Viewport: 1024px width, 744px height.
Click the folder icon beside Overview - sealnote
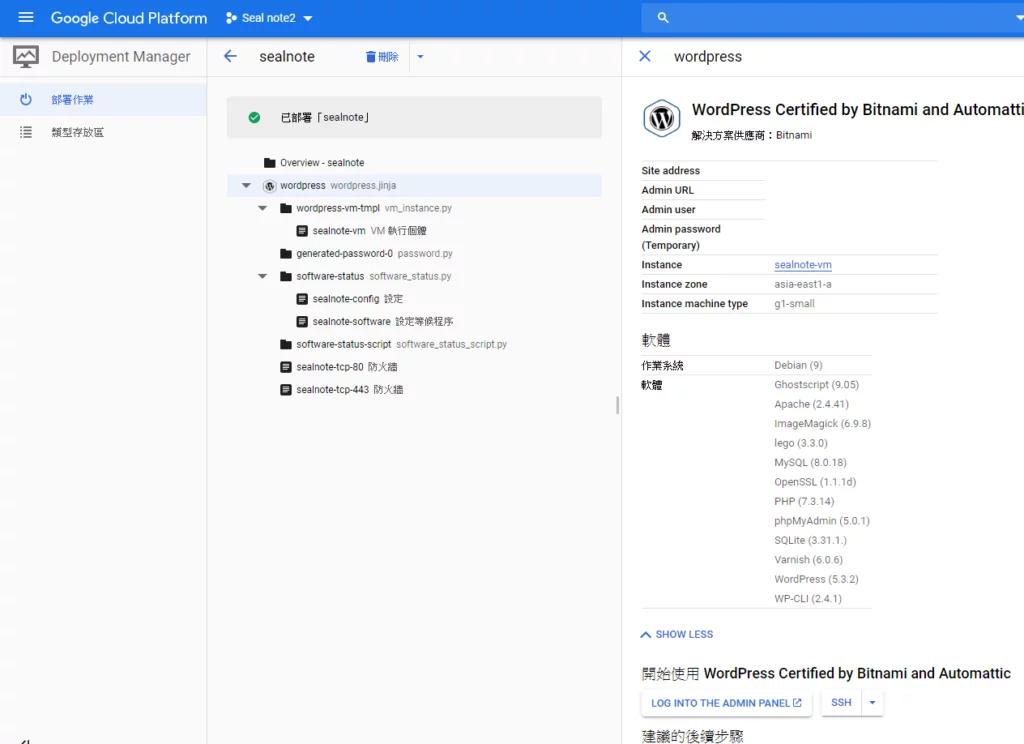(x=270, y=163)
